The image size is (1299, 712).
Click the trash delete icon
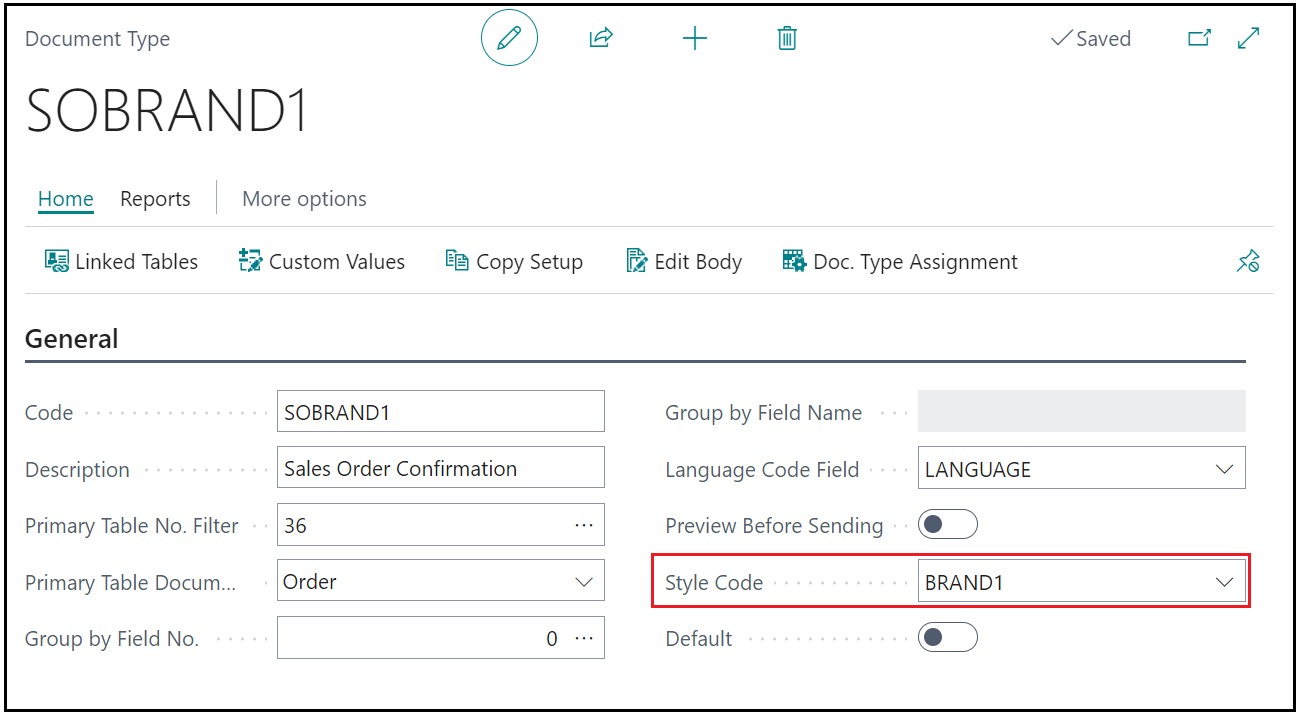[787, 39]
